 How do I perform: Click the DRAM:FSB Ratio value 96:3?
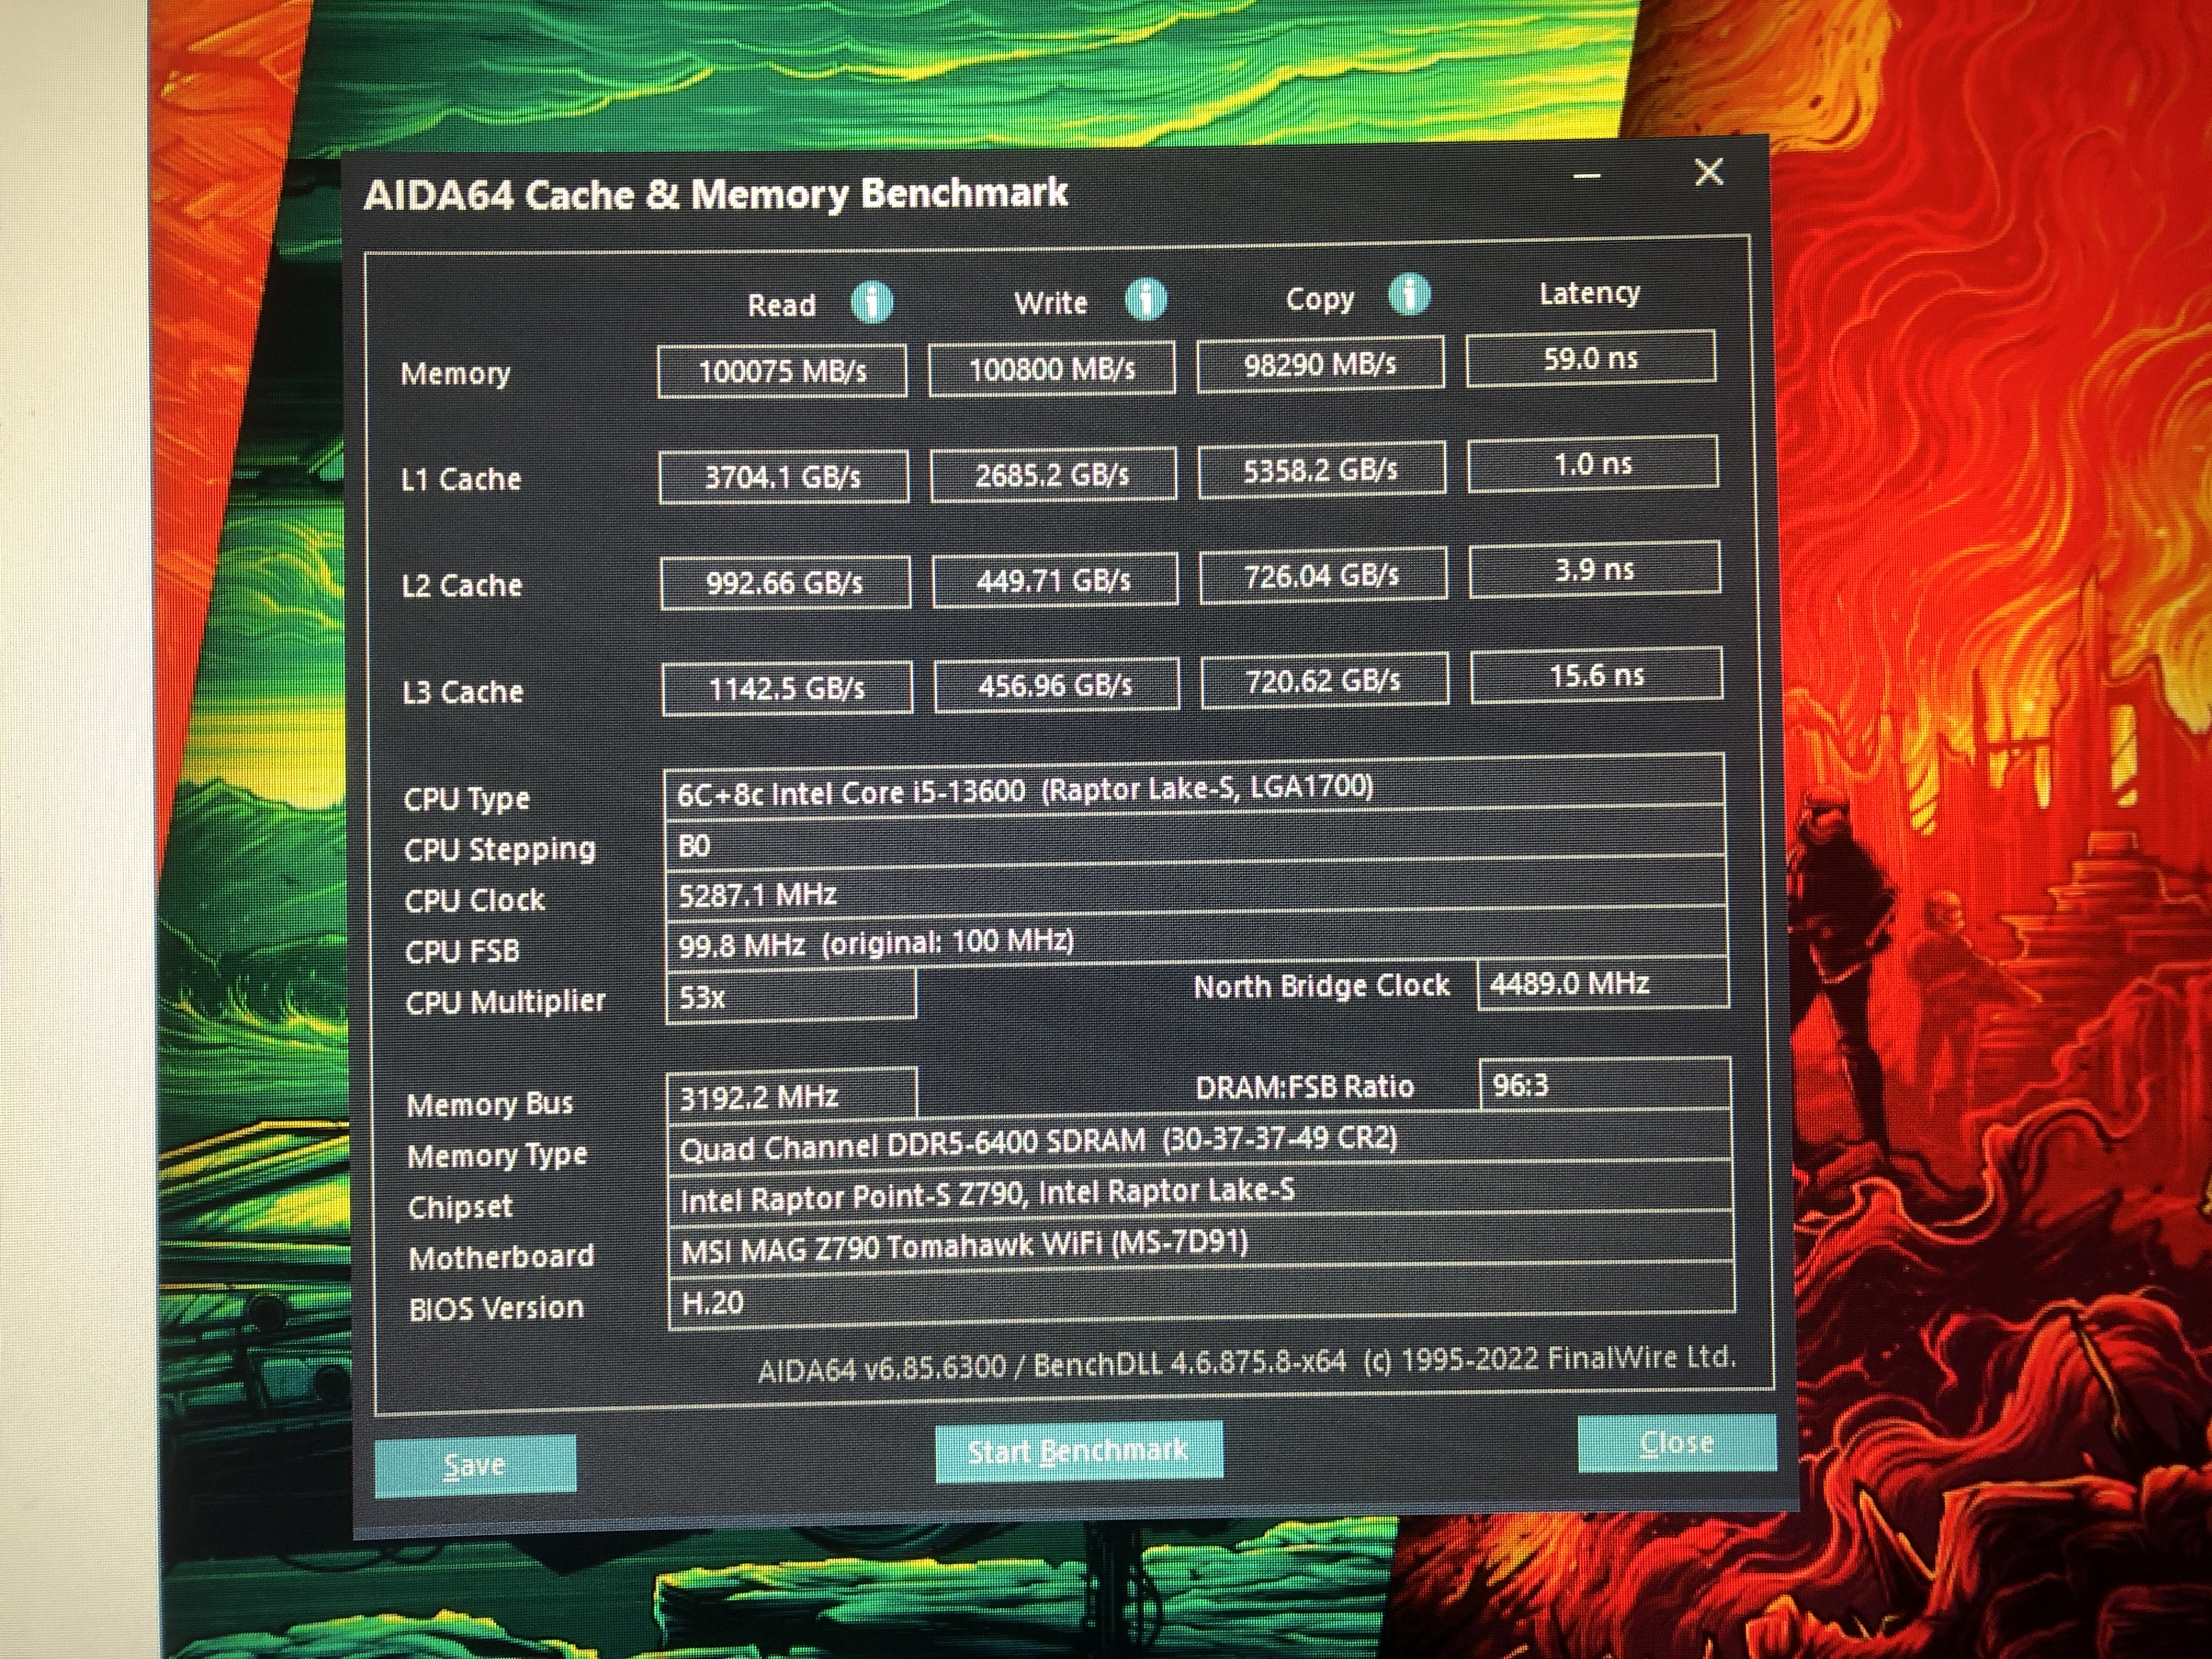click(x=1605, y=1084)
